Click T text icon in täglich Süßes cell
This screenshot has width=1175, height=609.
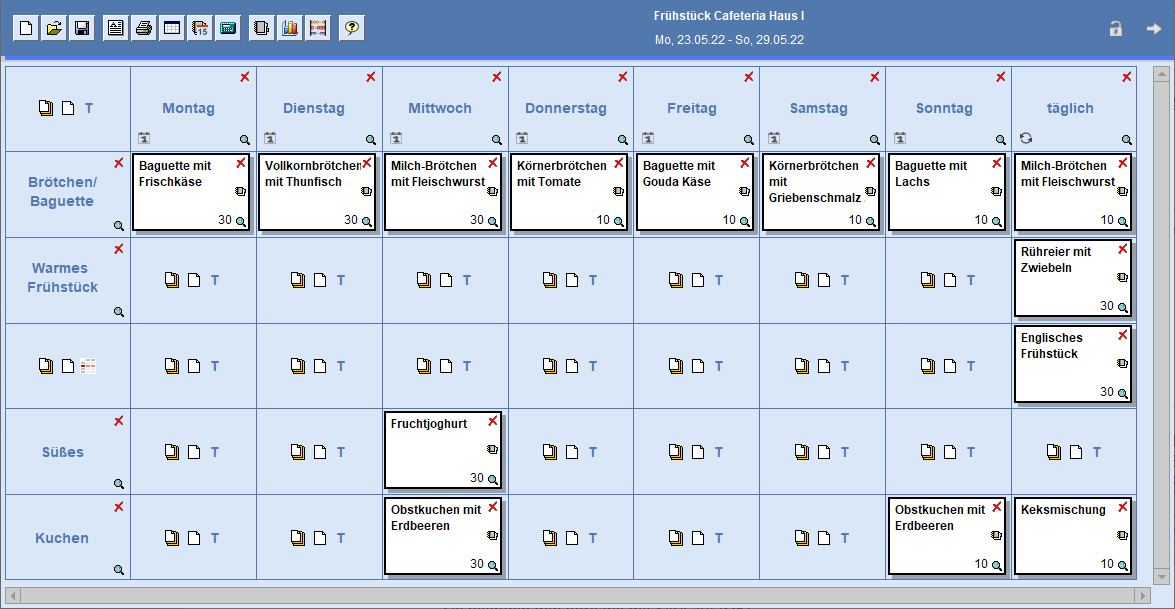coord(1096,452)
